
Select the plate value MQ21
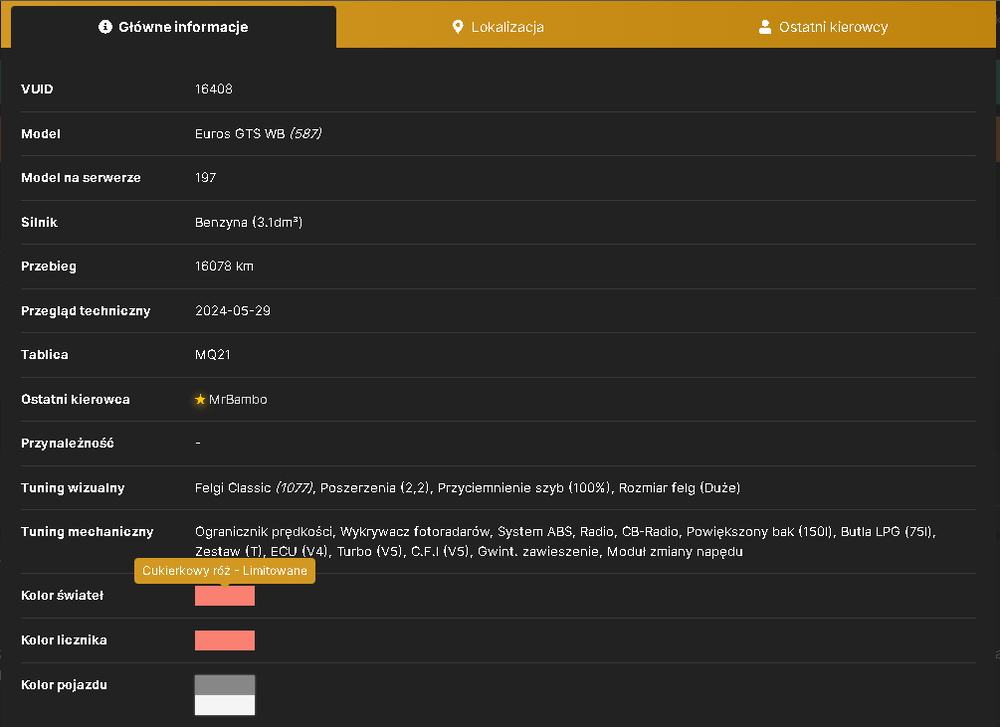click(x=213, y=355)
